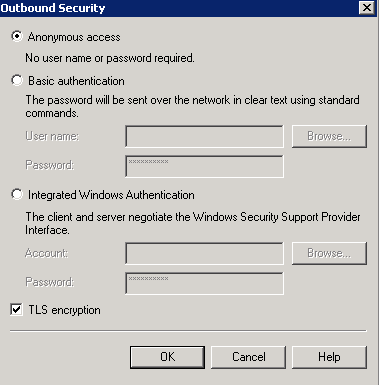
Task: Confirm settings with the OK button
Action: 167,357
